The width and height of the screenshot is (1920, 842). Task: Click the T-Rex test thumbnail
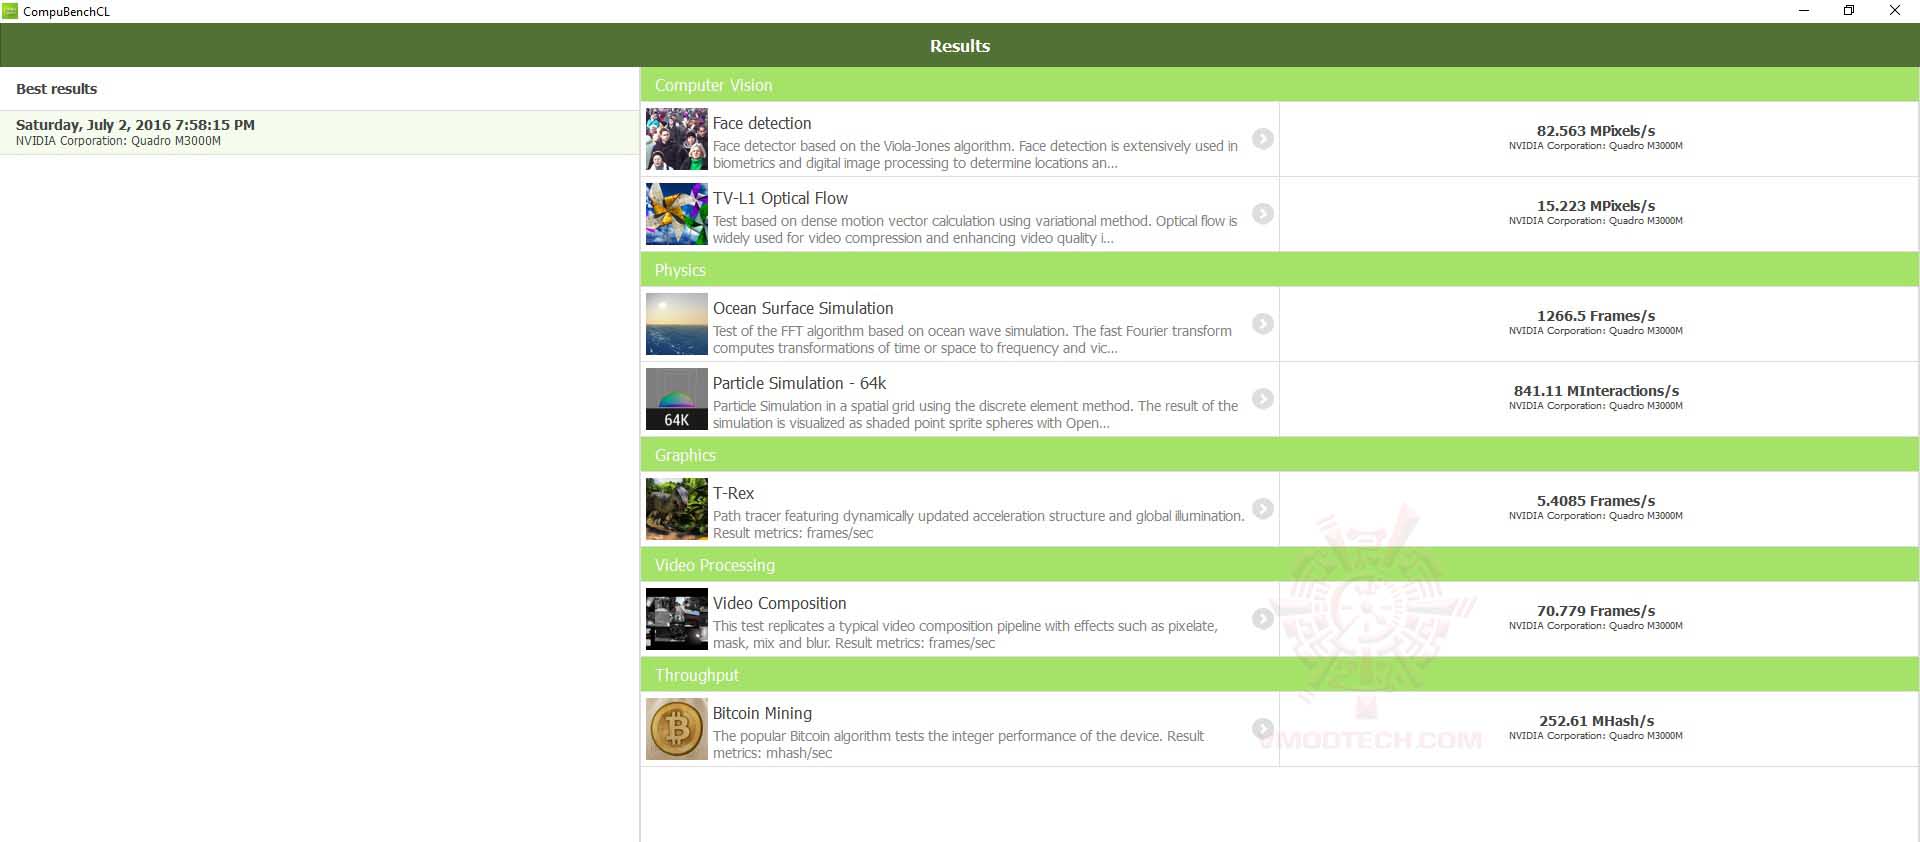tap(677, 509)
